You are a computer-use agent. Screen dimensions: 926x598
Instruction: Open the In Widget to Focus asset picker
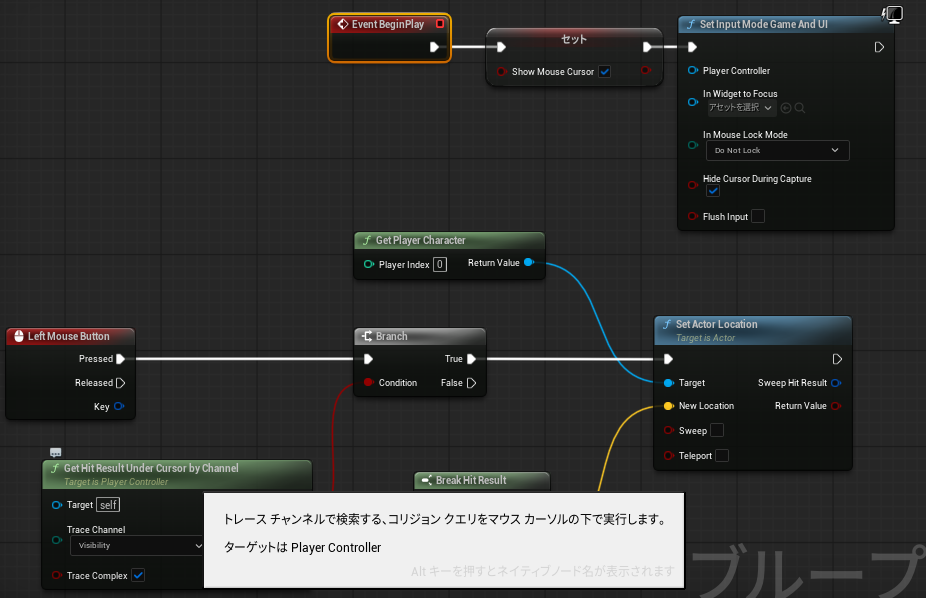click(740, 108)
